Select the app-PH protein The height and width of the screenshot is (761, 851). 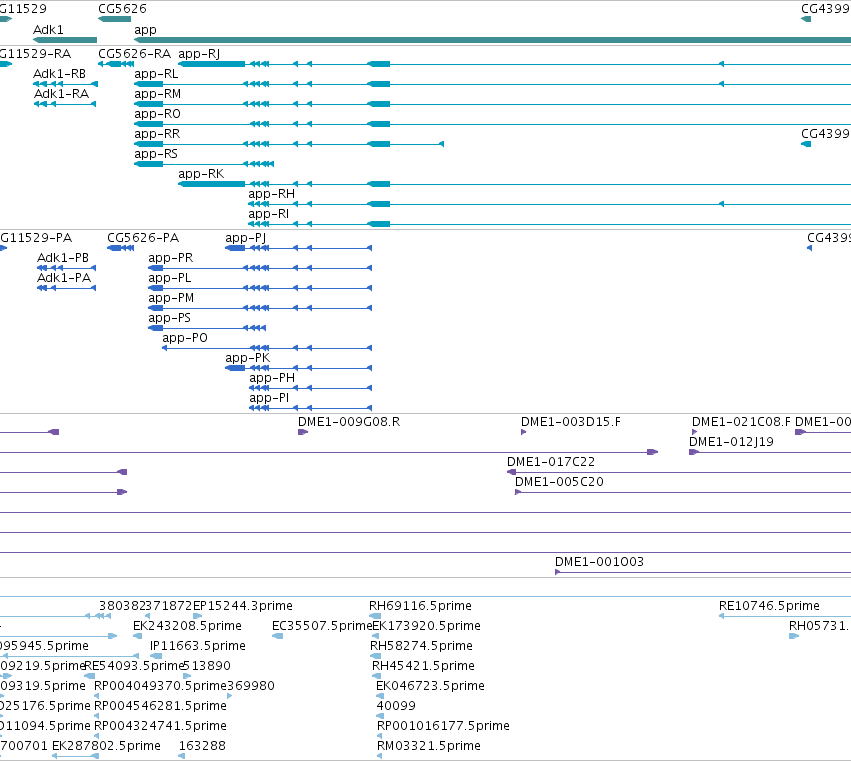click(310, 389)
